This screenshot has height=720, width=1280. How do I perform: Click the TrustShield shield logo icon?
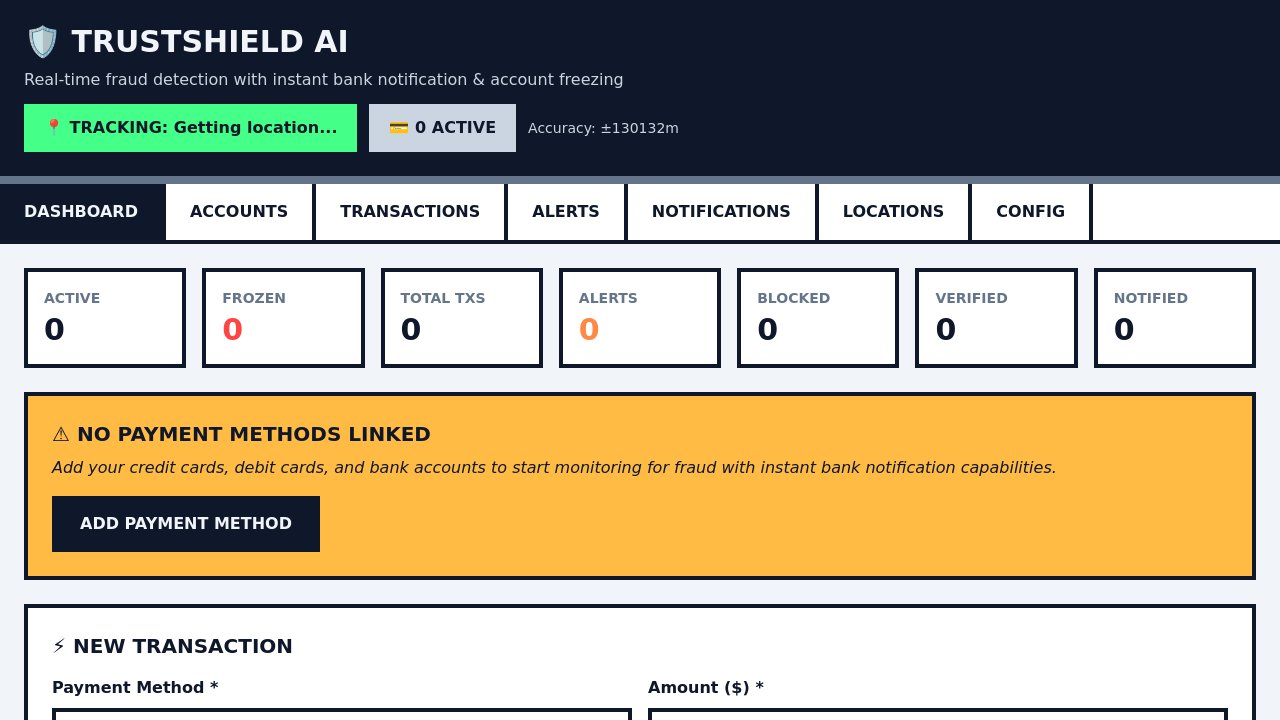tap(42, 42)
